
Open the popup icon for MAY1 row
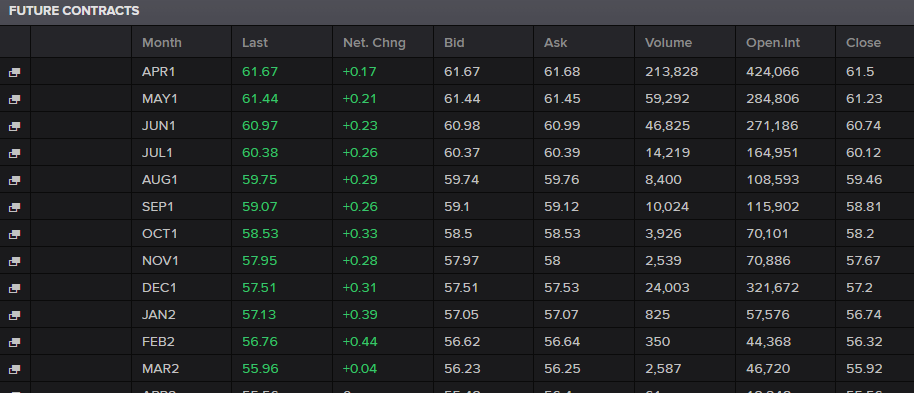[15, 99]
